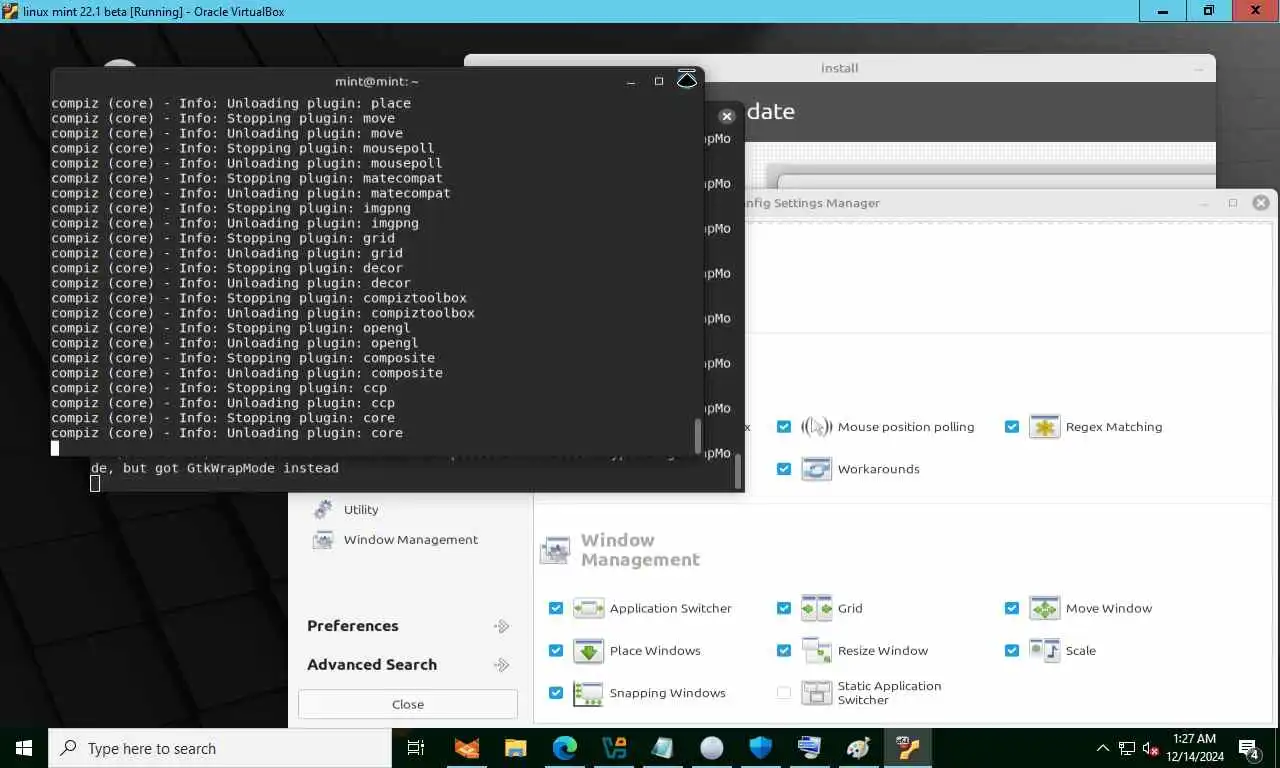Image resolution: width=1280 pixels, height=768 pixels.
Task: Click the Window Management section header icon
Action: [x=555, y=550]
